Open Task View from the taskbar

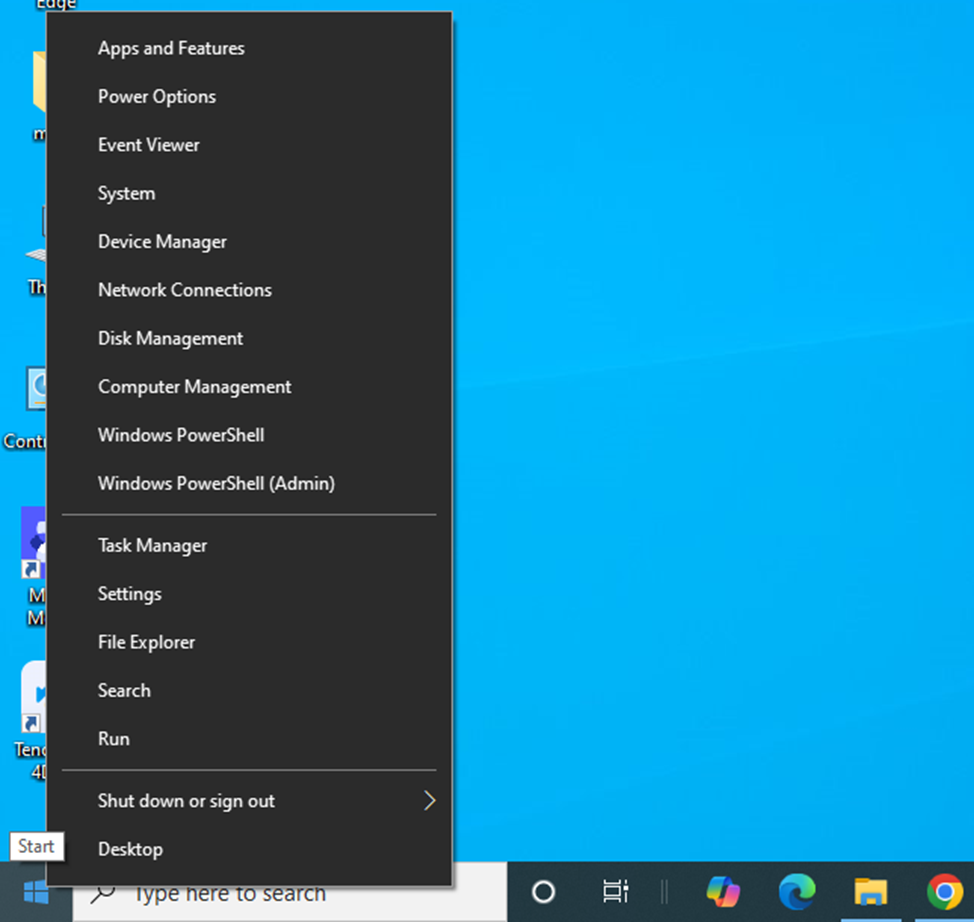tap(615, 891)
